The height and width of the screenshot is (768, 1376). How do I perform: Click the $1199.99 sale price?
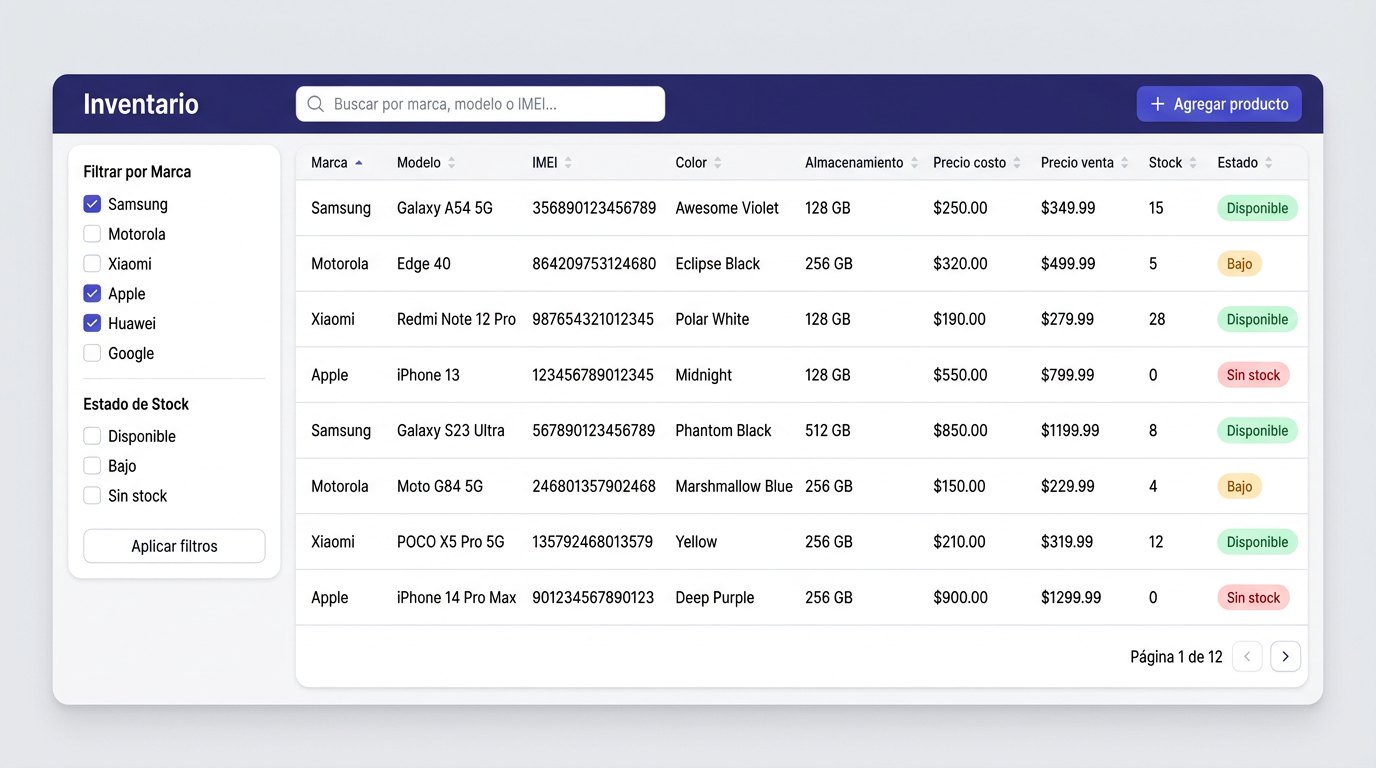pyautogui.click(x=1070, y=430)
